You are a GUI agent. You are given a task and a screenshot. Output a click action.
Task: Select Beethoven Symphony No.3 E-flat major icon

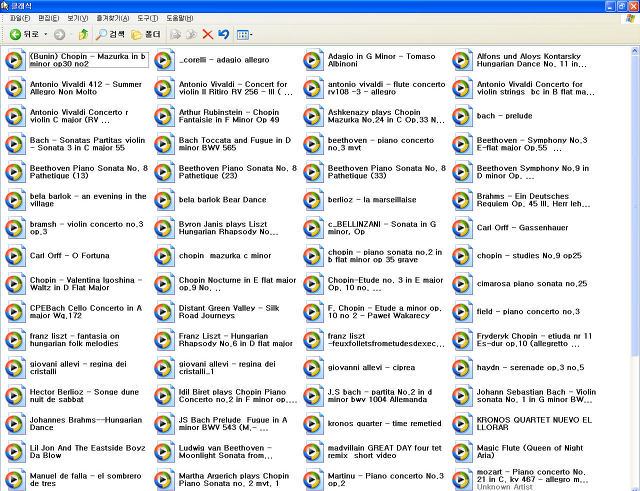point(462,144)
